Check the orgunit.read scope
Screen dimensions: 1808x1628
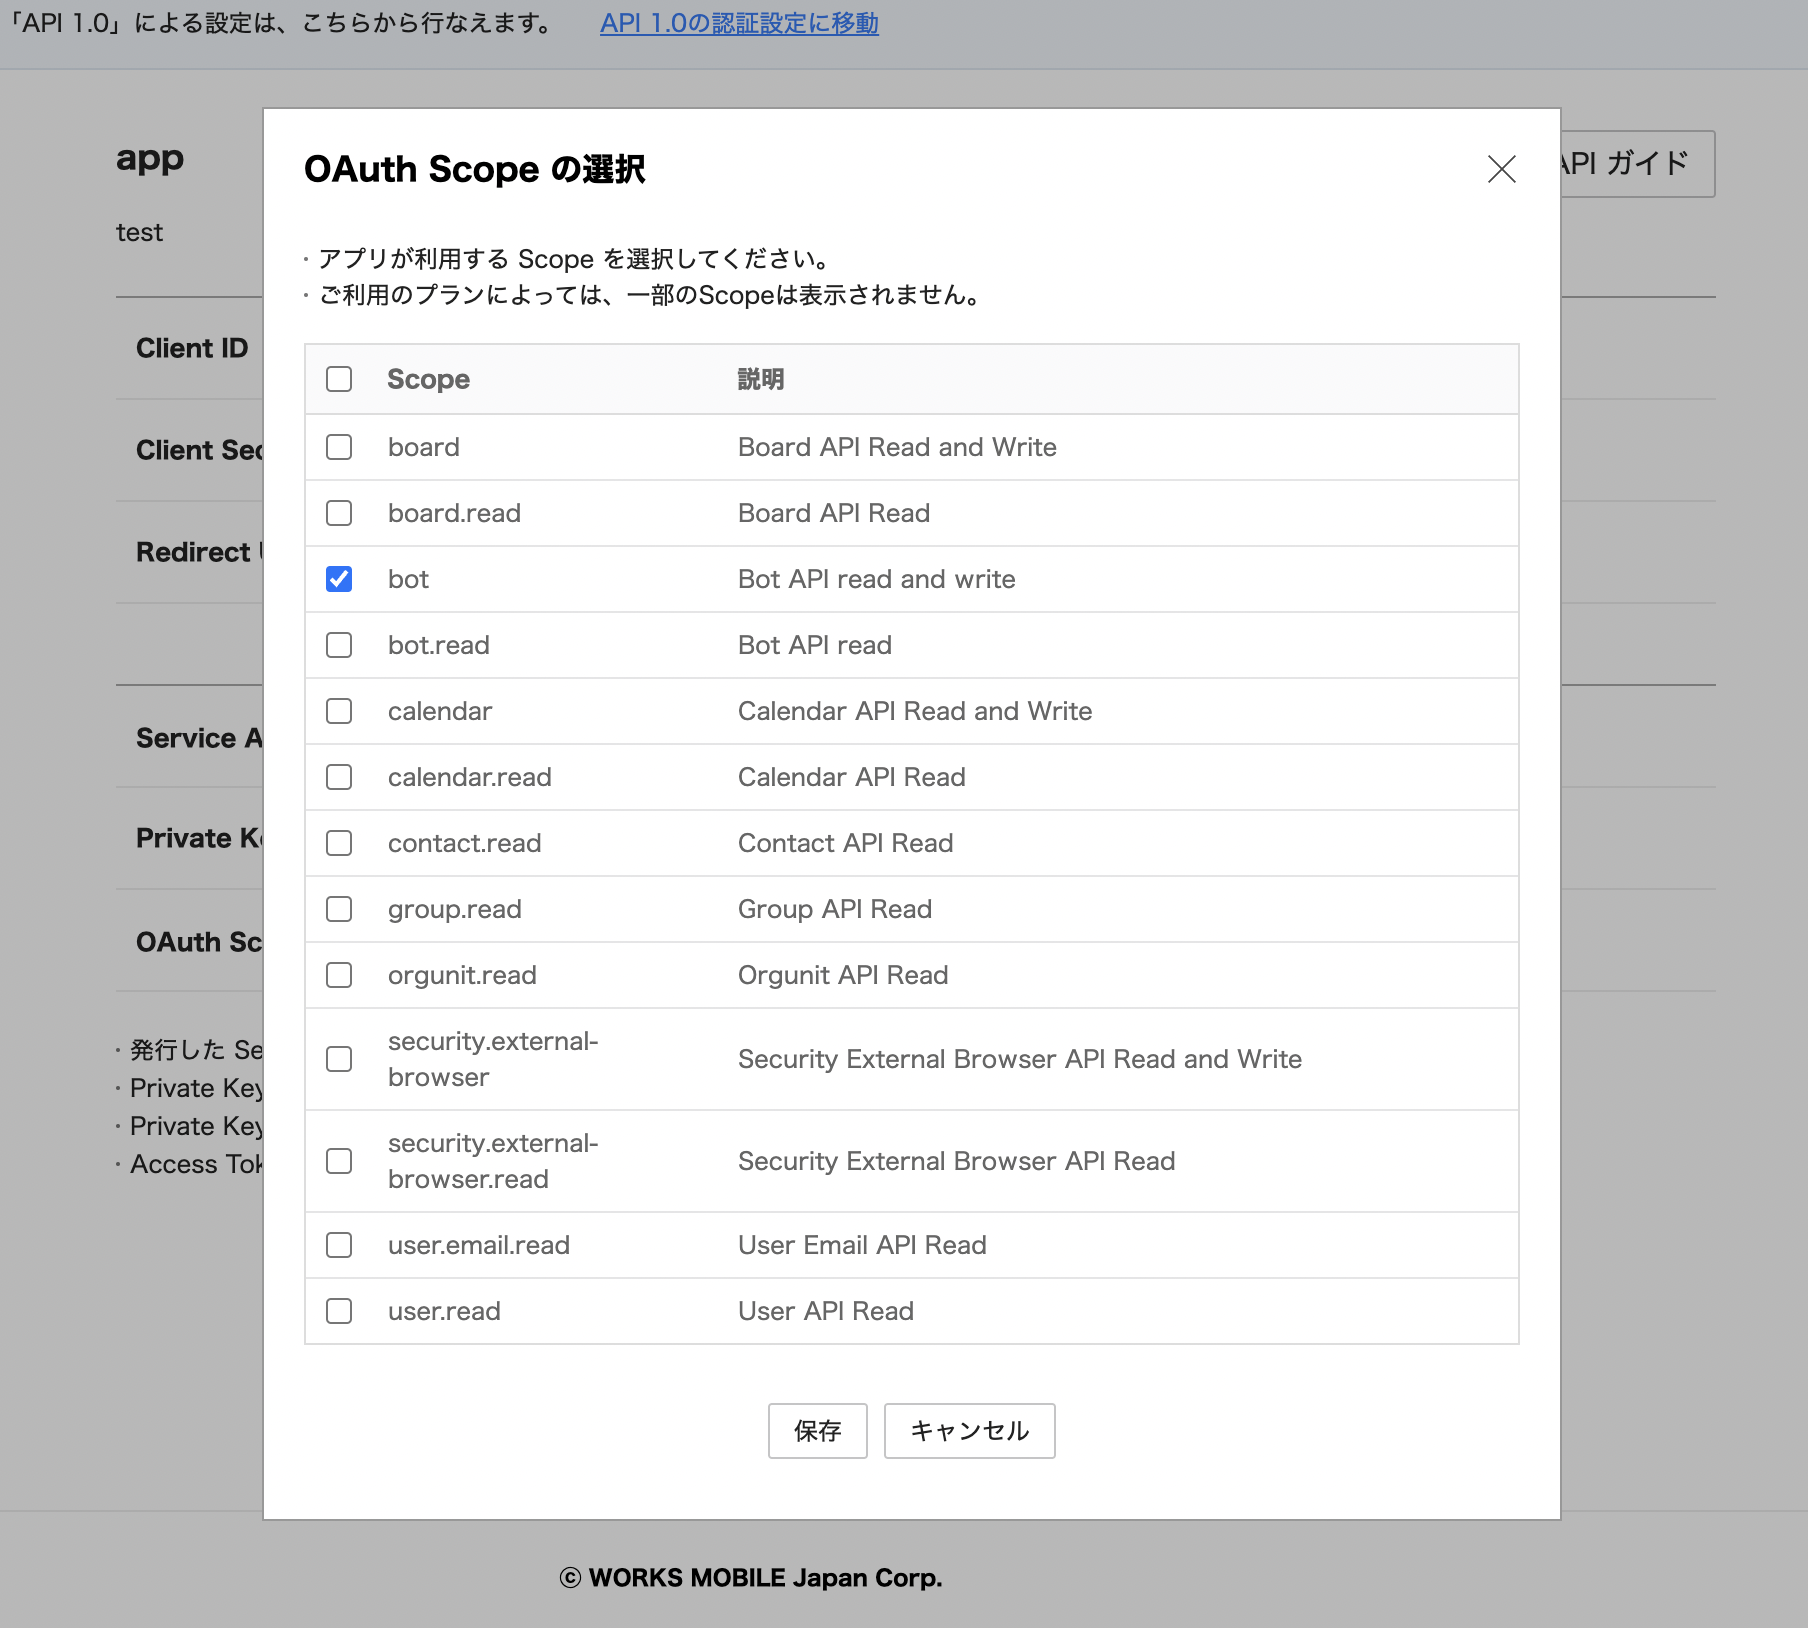pos(339,975)
